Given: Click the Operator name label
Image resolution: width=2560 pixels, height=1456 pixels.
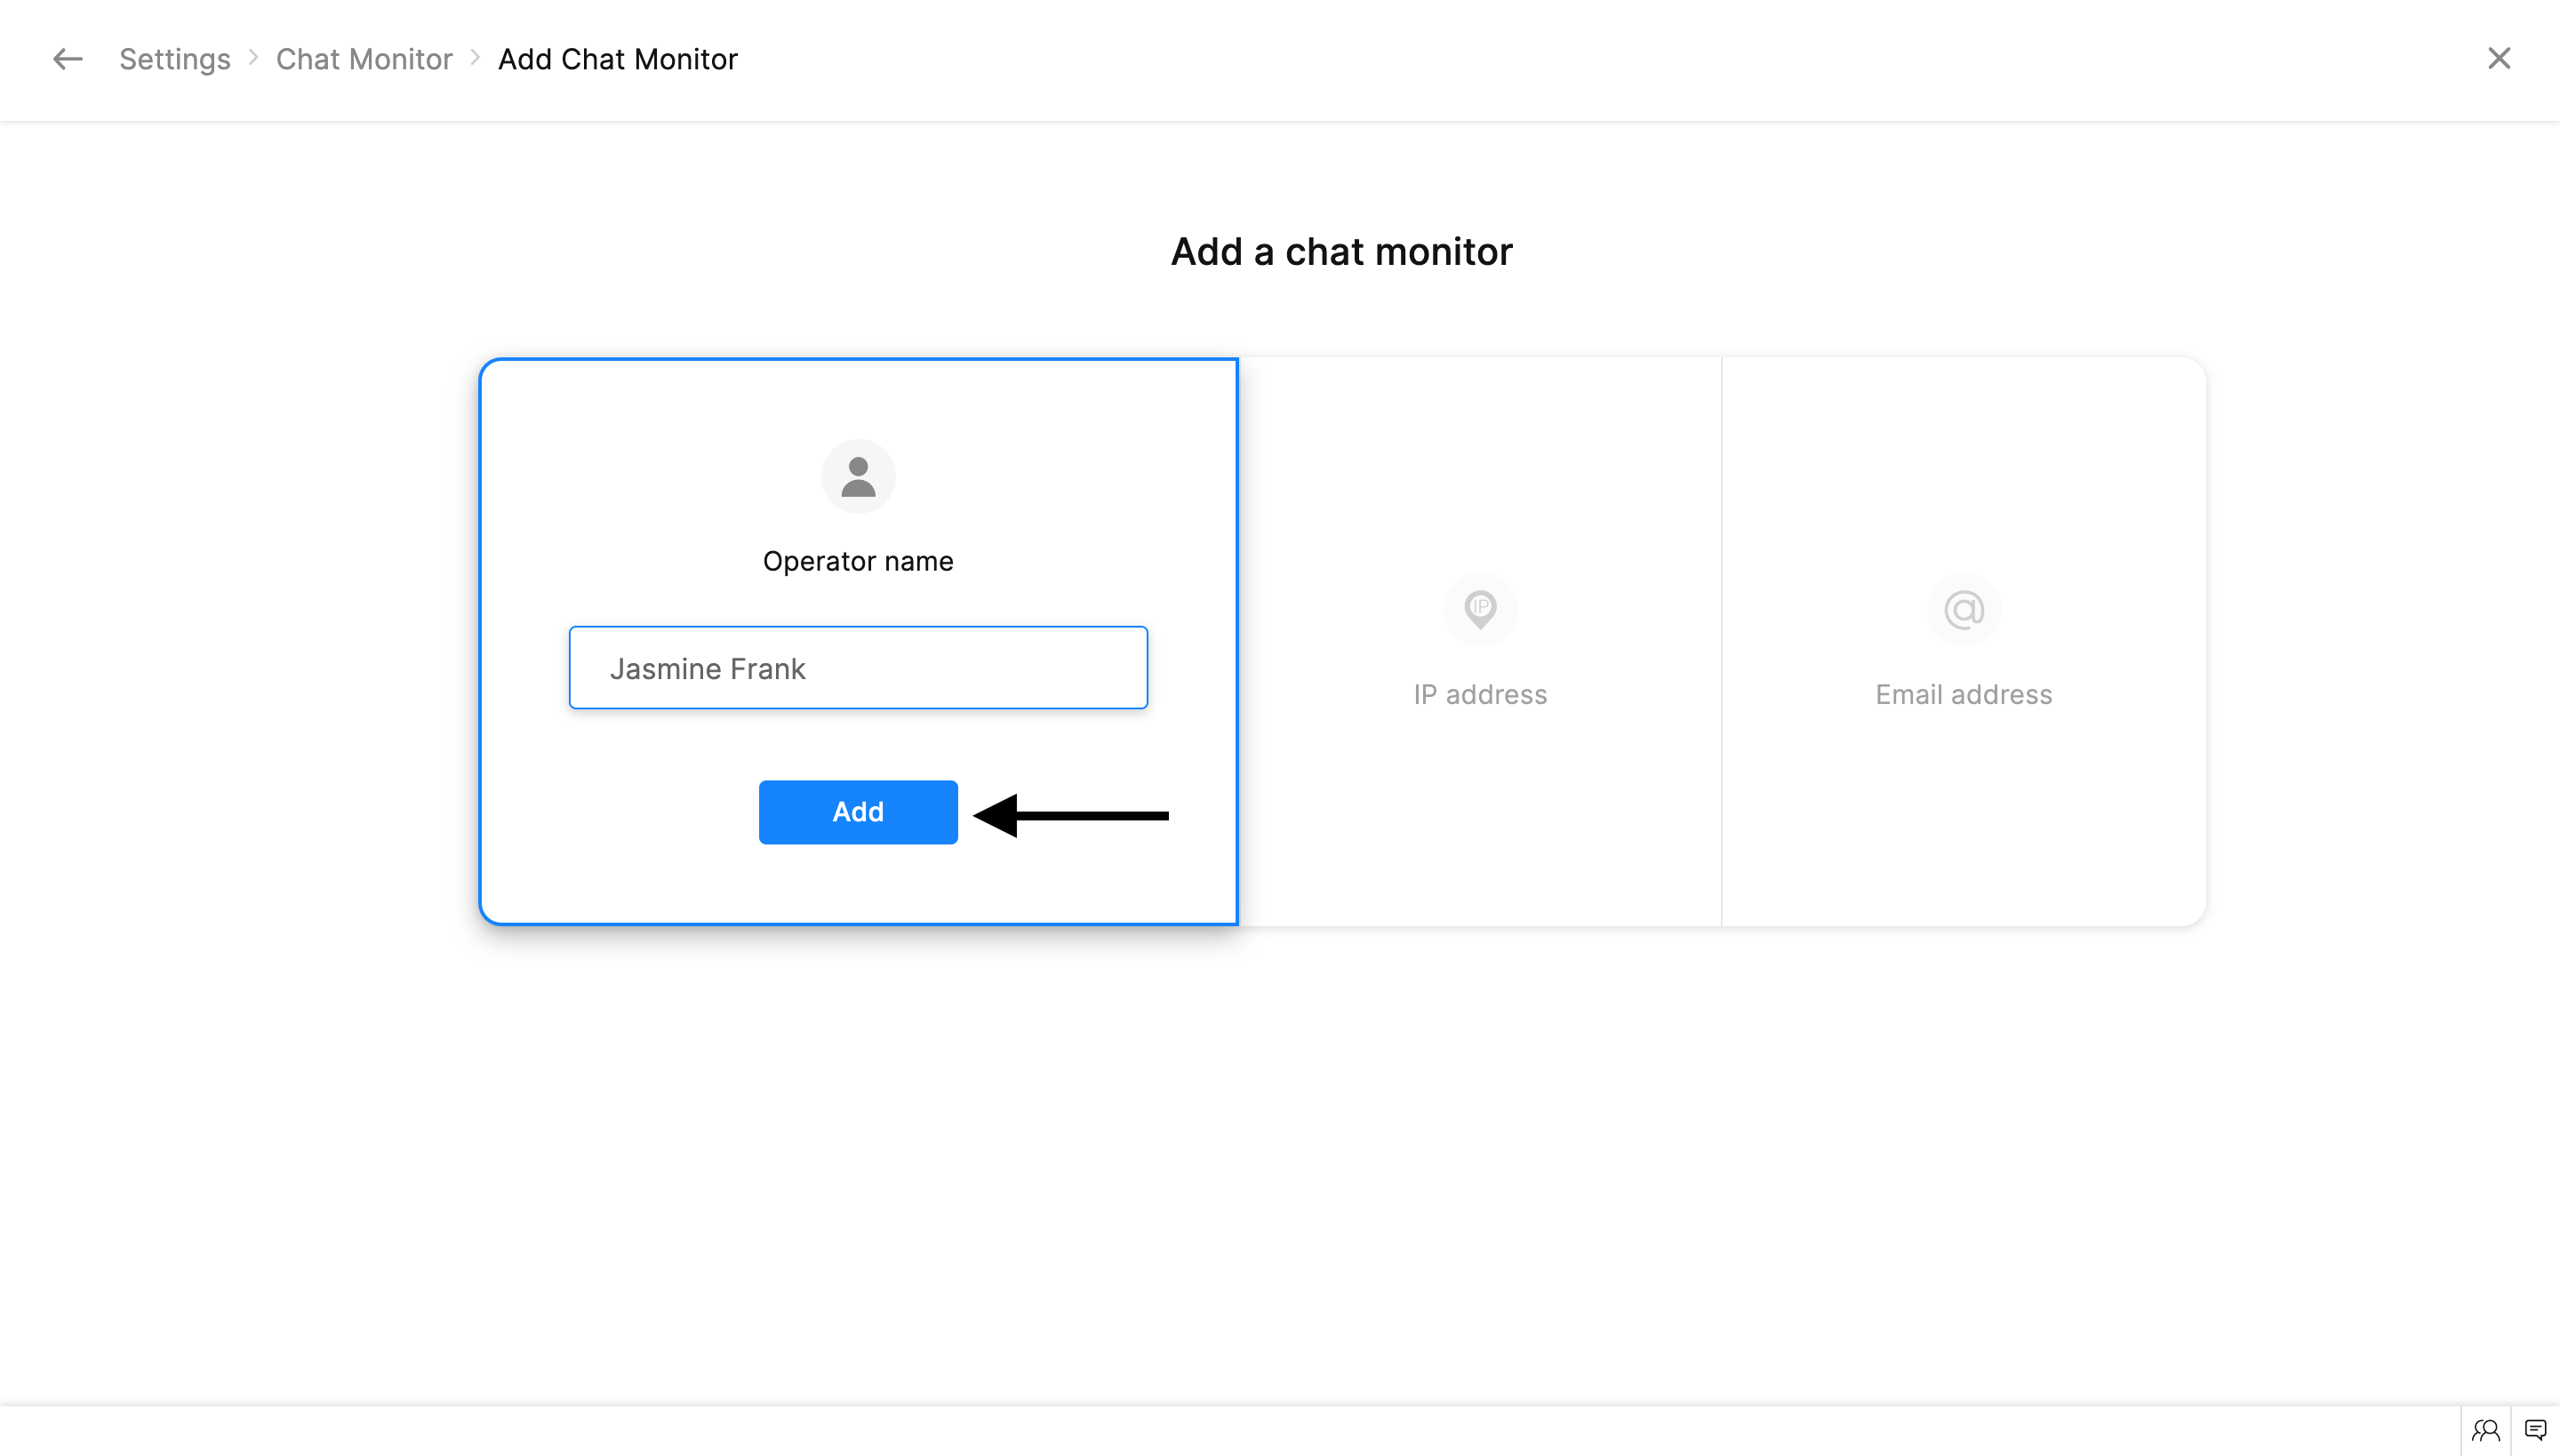Looking at the screenshot, I should 858,561.
